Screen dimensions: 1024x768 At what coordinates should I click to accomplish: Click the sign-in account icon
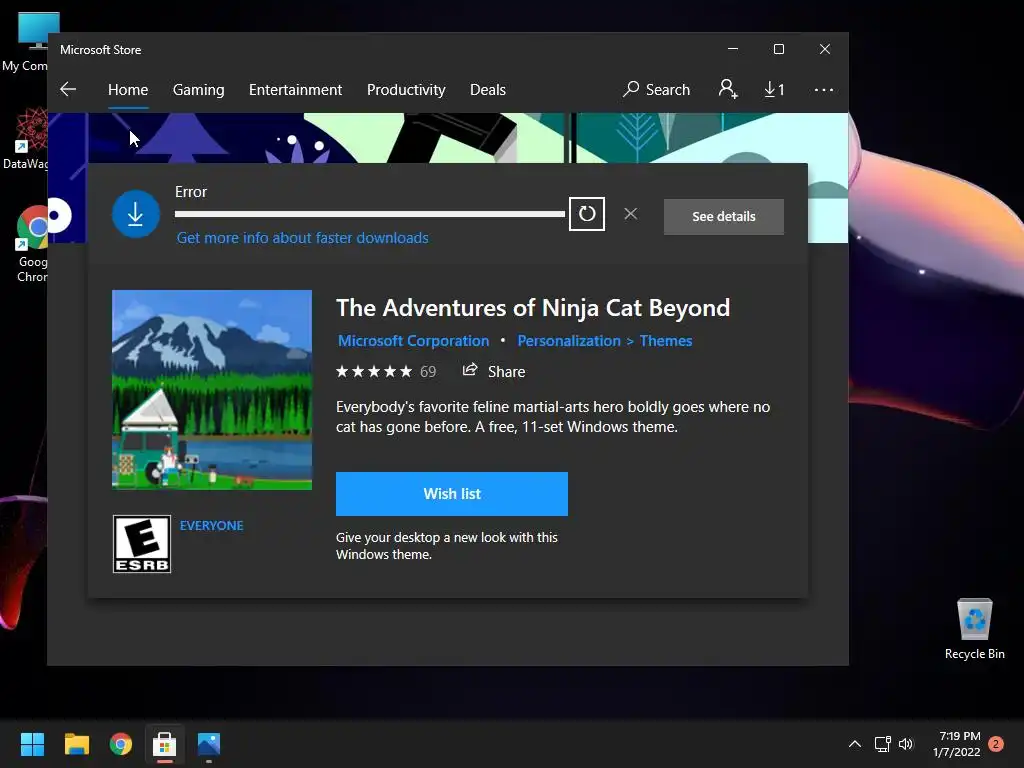pos(728,89)
